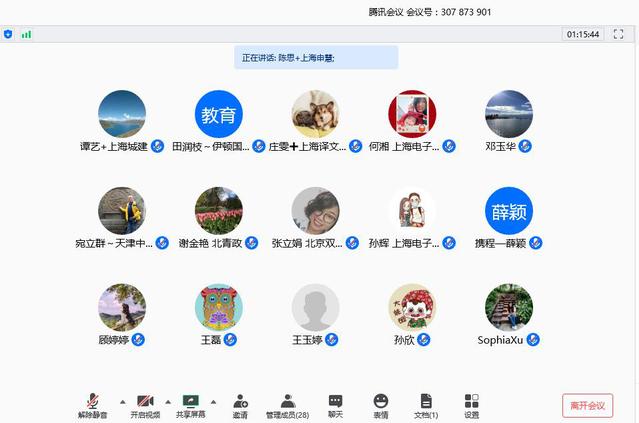Select 薛颖 blue avatar tile
This screenshot has height=423, width=639.
[x=509, y=211]
